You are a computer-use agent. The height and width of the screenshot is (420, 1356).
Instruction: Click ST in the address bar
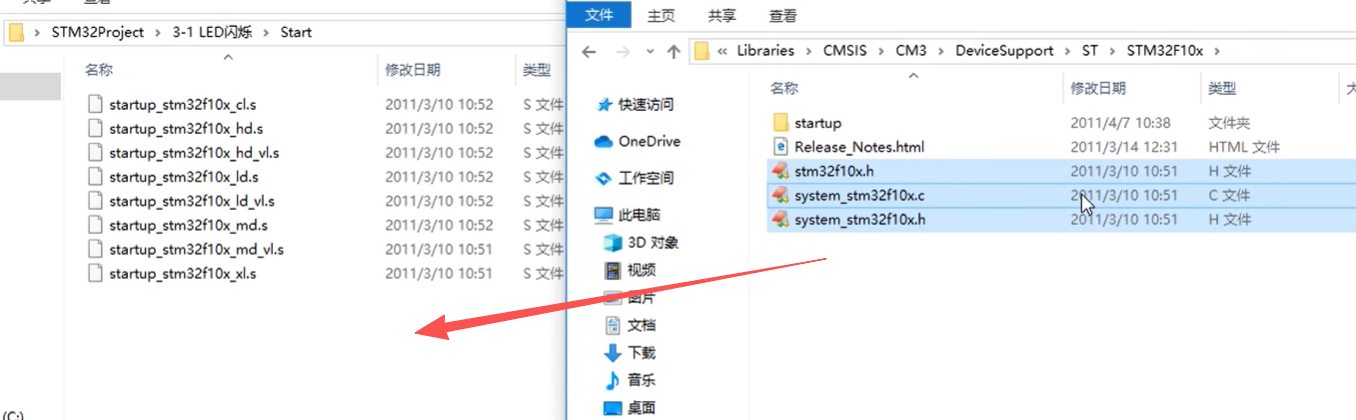[x=1089, y=50]
